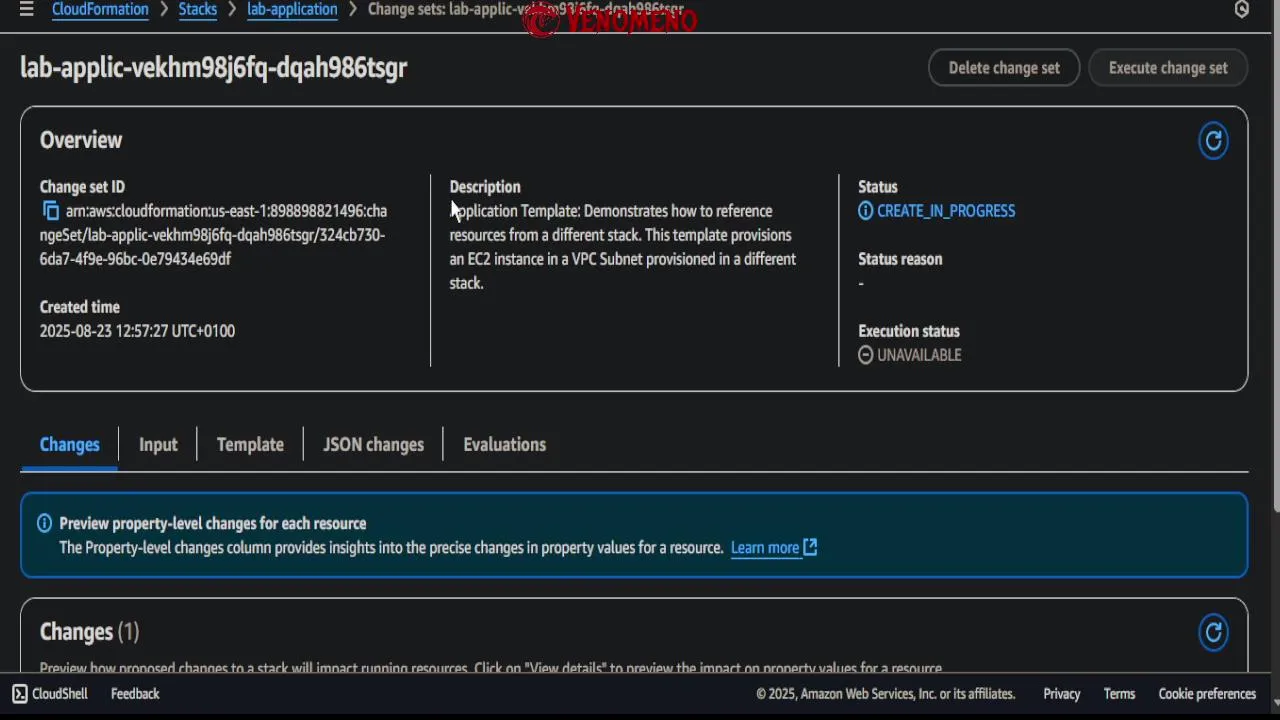This screenshot has height=720, width=1280.
Task: Click the Description paragraph text
Action: coord(623,247)
